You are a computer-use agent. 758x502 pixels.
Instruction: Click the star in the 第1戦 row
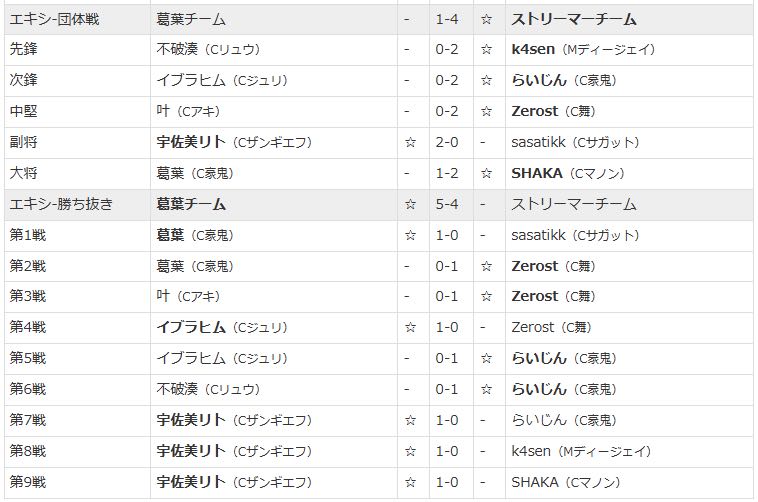click(410, 235)
